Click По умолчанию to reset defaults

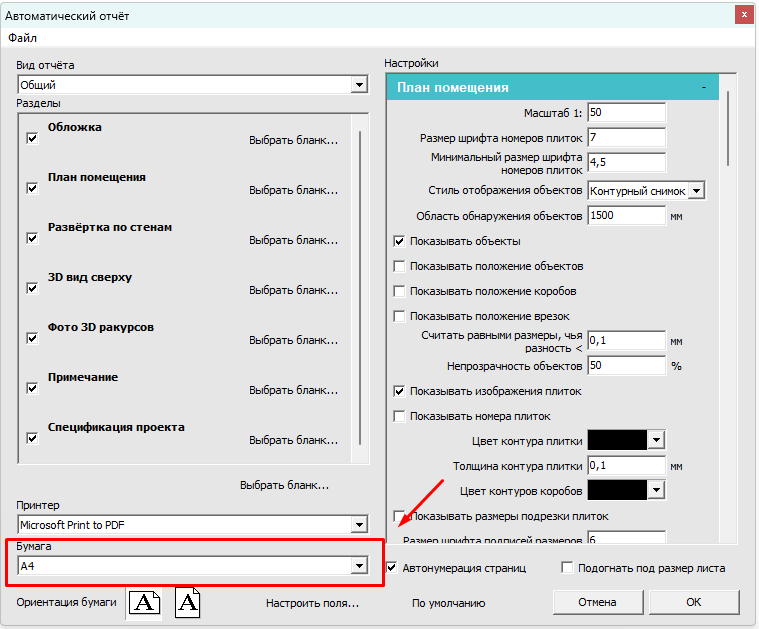pos(448,603)
